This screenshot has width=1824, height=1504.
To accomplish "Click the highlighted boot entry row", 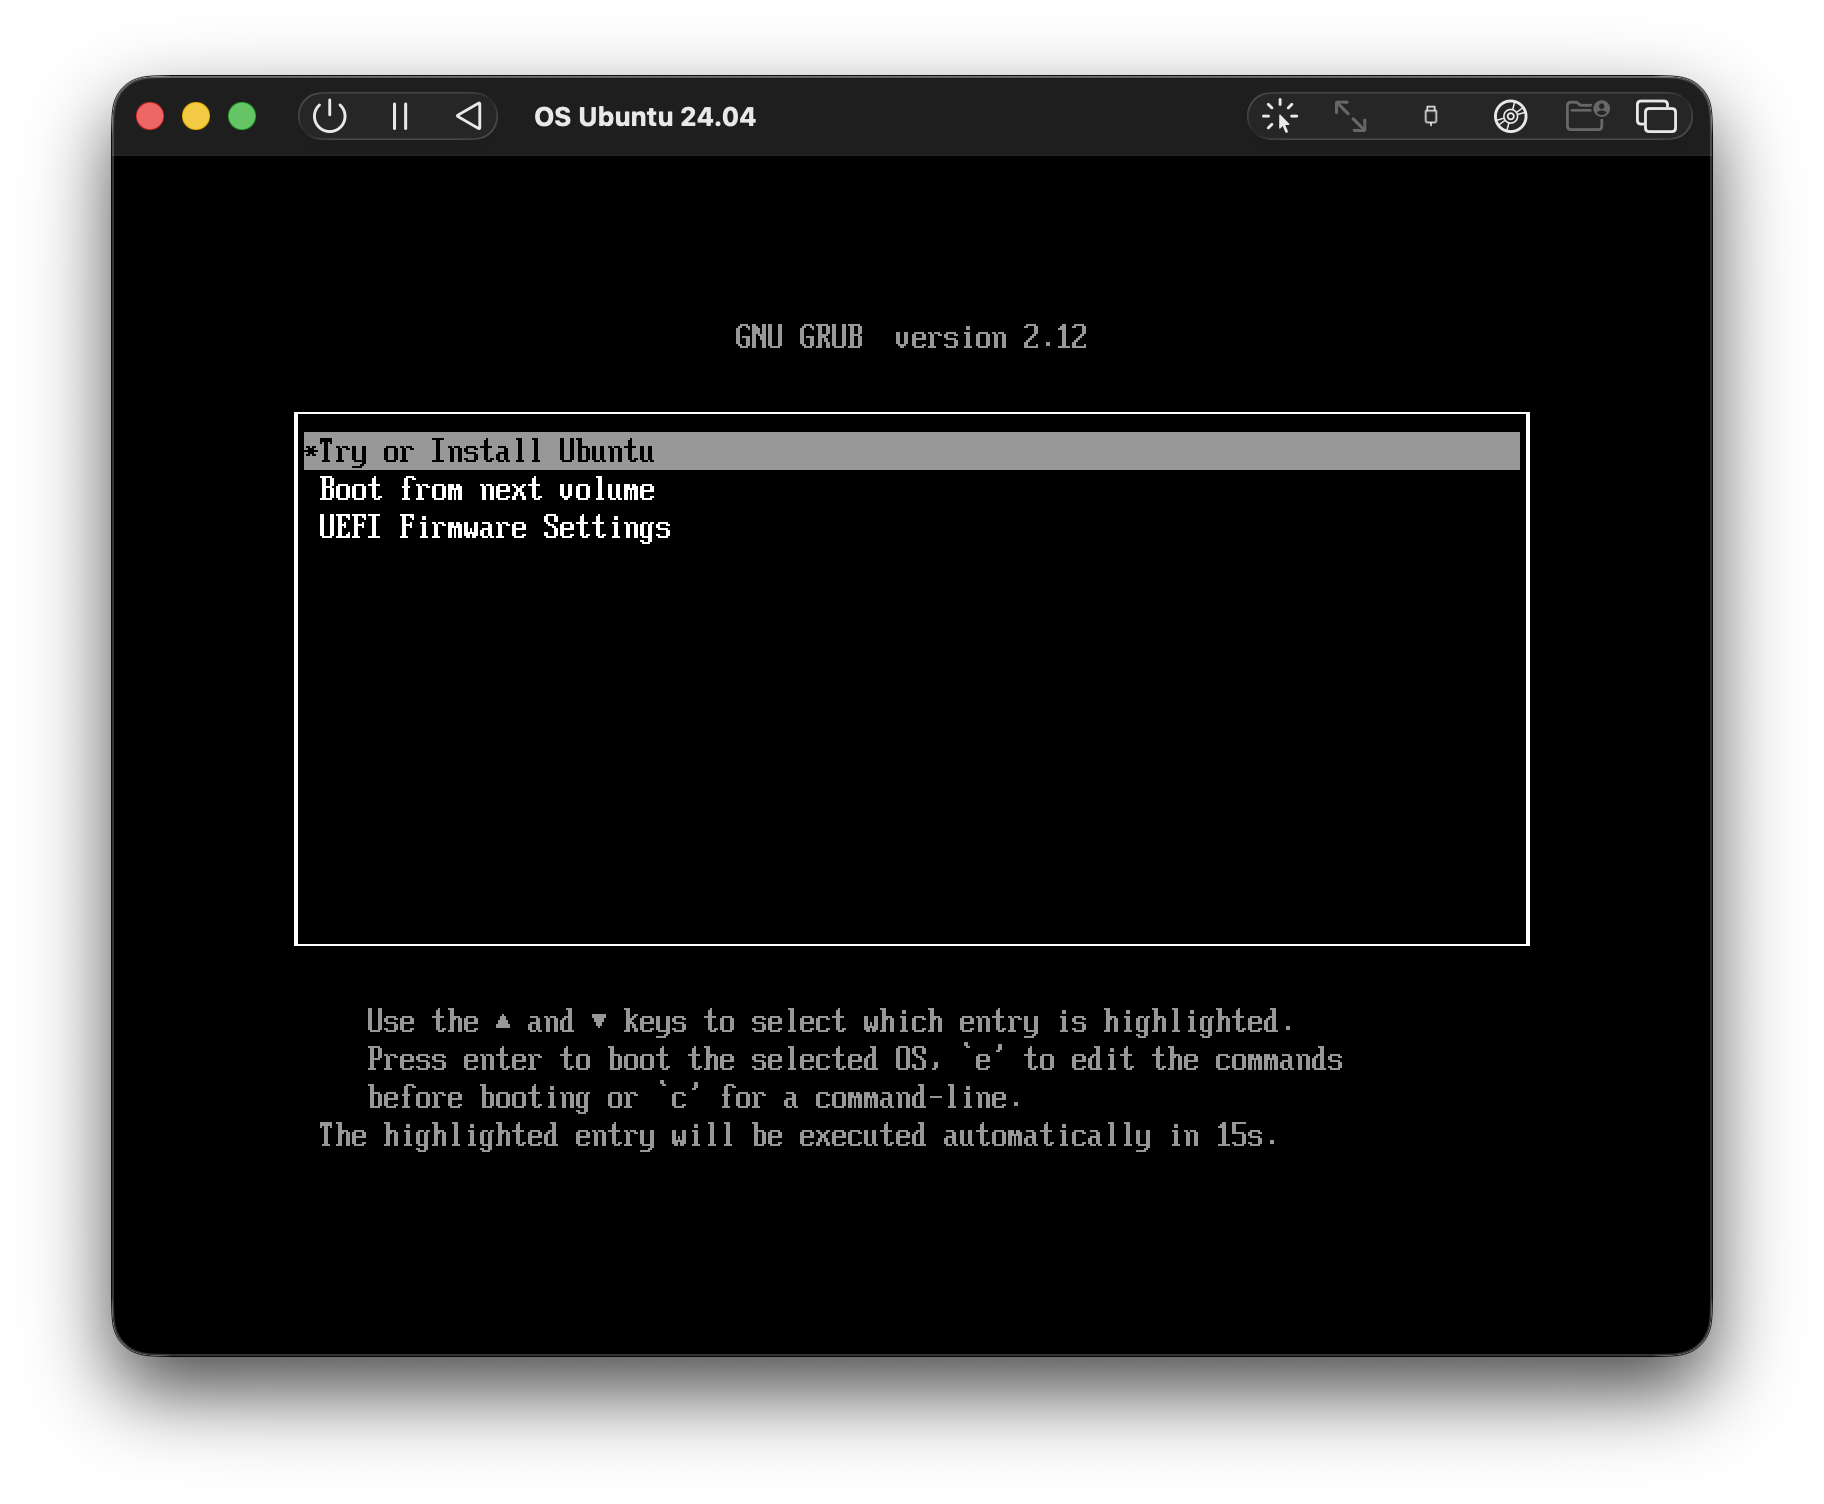I will 911,451.
